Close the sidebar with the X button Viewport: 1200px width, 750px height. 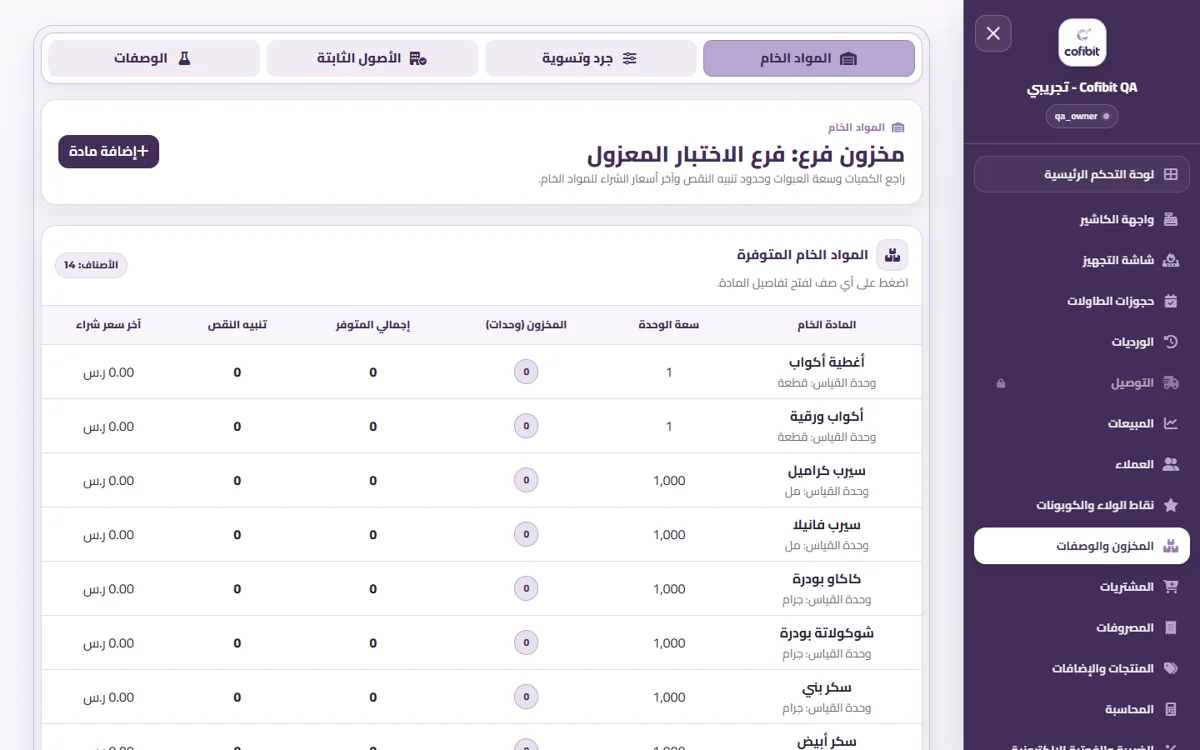(x=993, y=34)
